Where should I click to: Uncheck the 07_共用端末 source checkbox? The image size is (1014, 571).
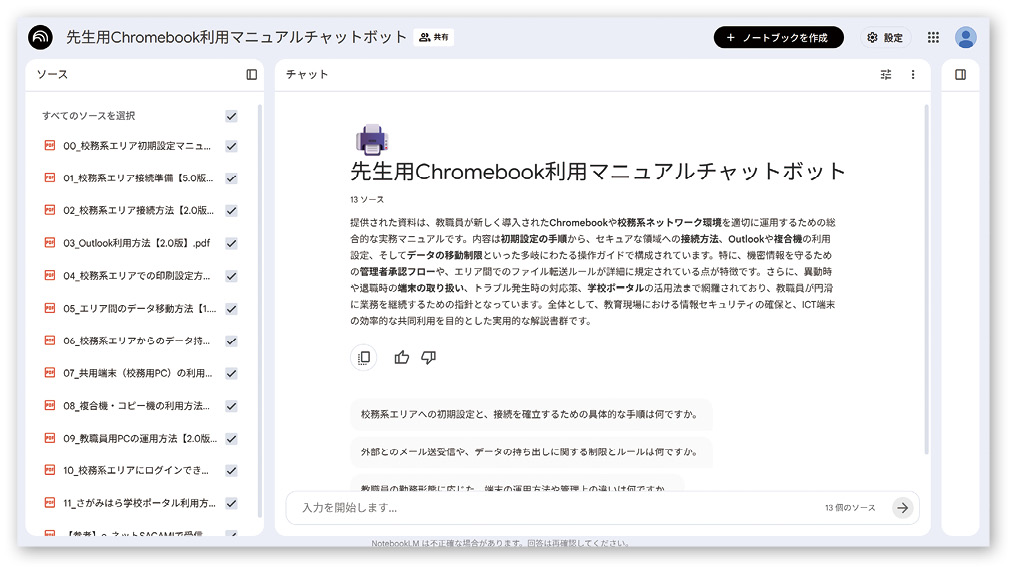231,374
